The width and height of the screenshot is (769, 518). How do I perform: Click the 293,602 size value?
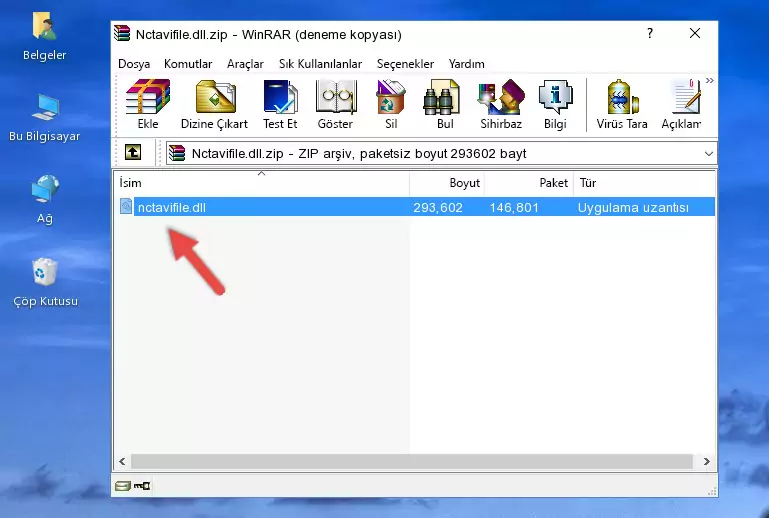(x=437, y=207)
